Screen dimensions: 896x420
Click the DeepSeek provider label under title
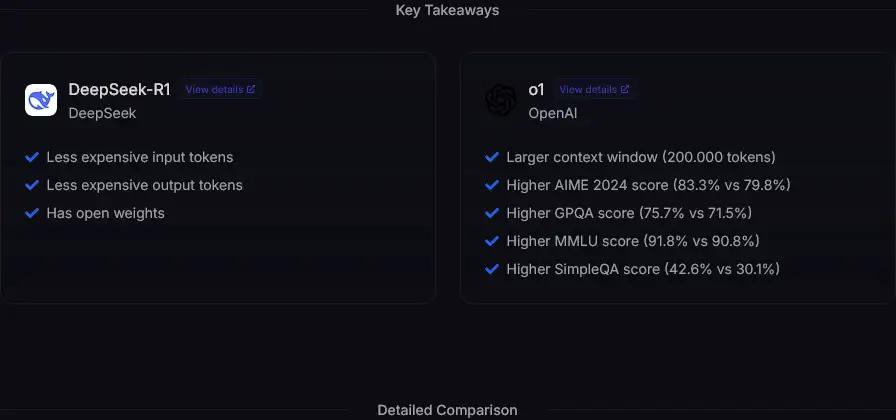click(x=102, y=113)
